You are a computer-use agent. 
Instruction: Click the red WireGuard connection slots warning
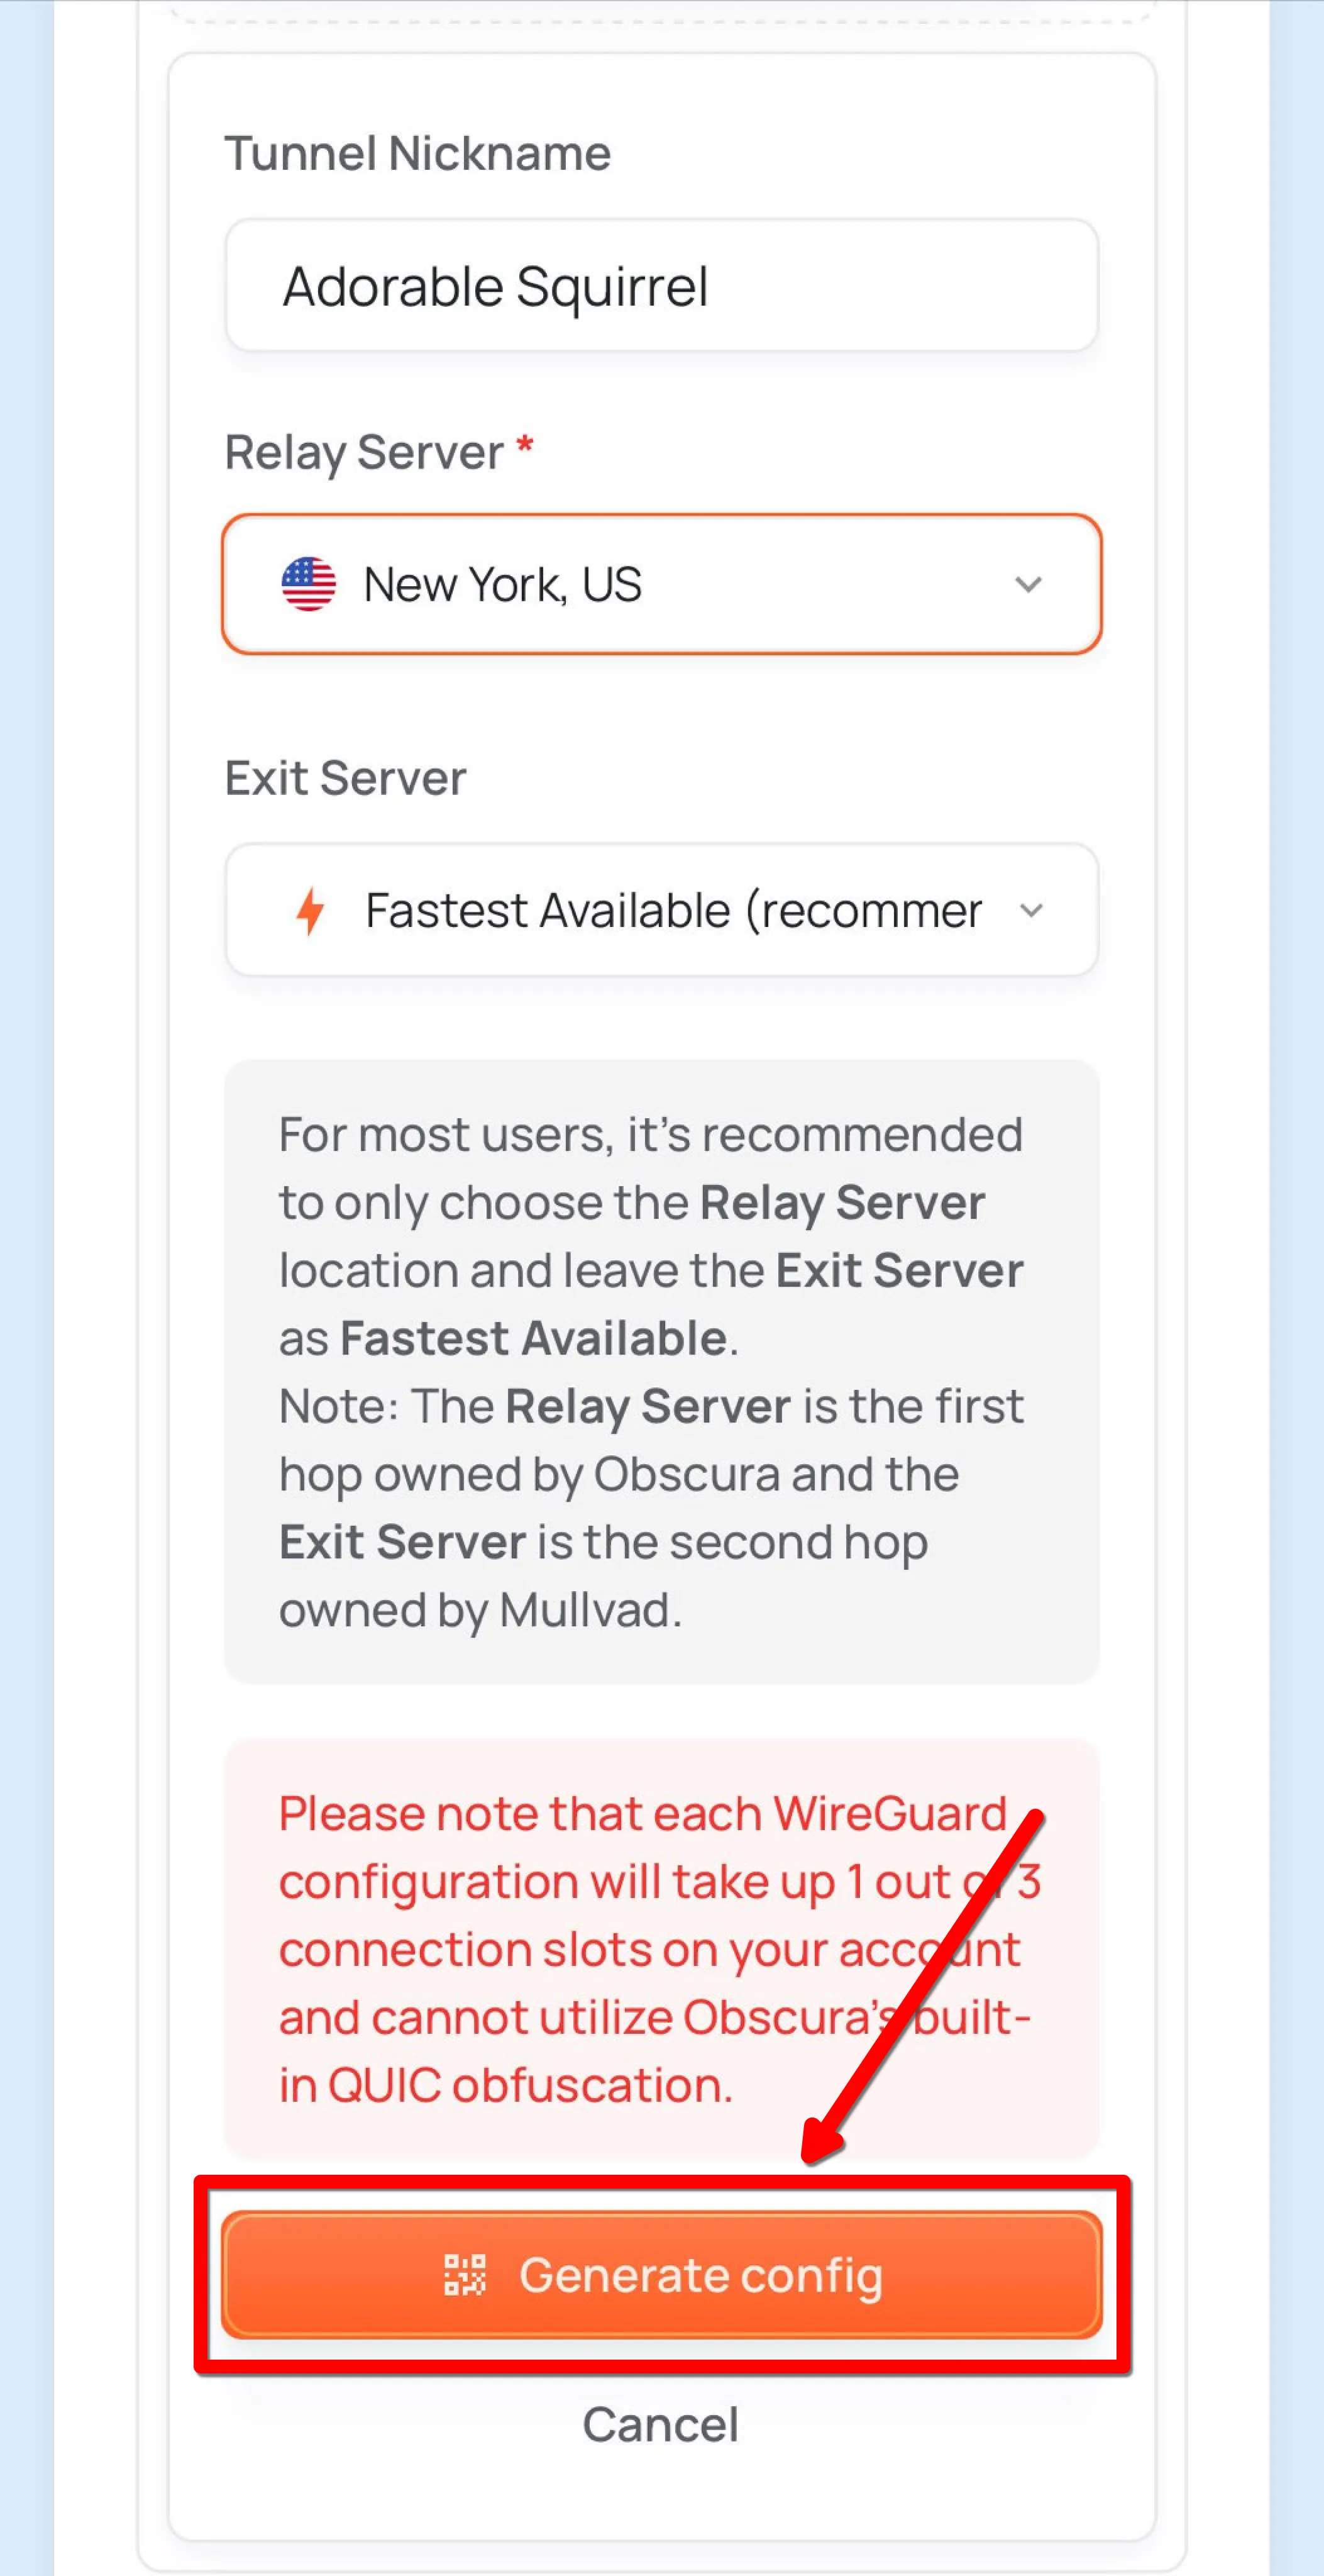click(662, 1950)
